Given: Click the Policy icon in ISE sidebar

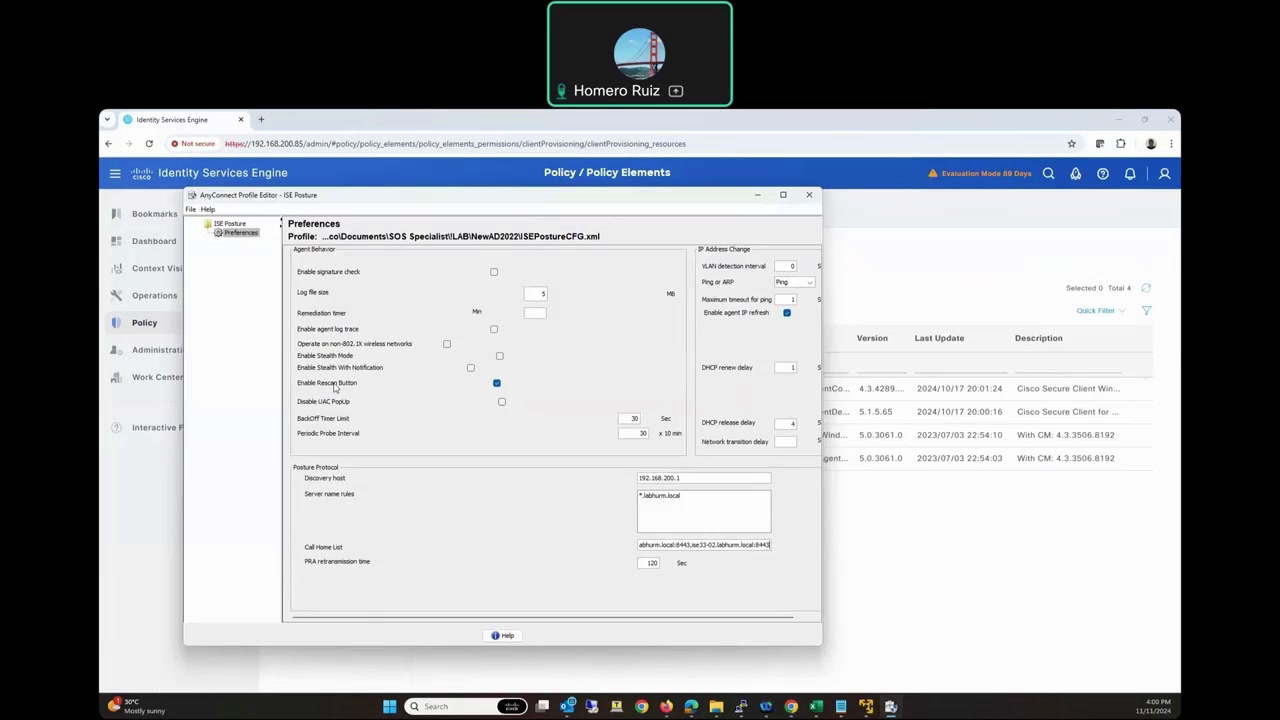Looking at the screenshot, I should (116, 322).
